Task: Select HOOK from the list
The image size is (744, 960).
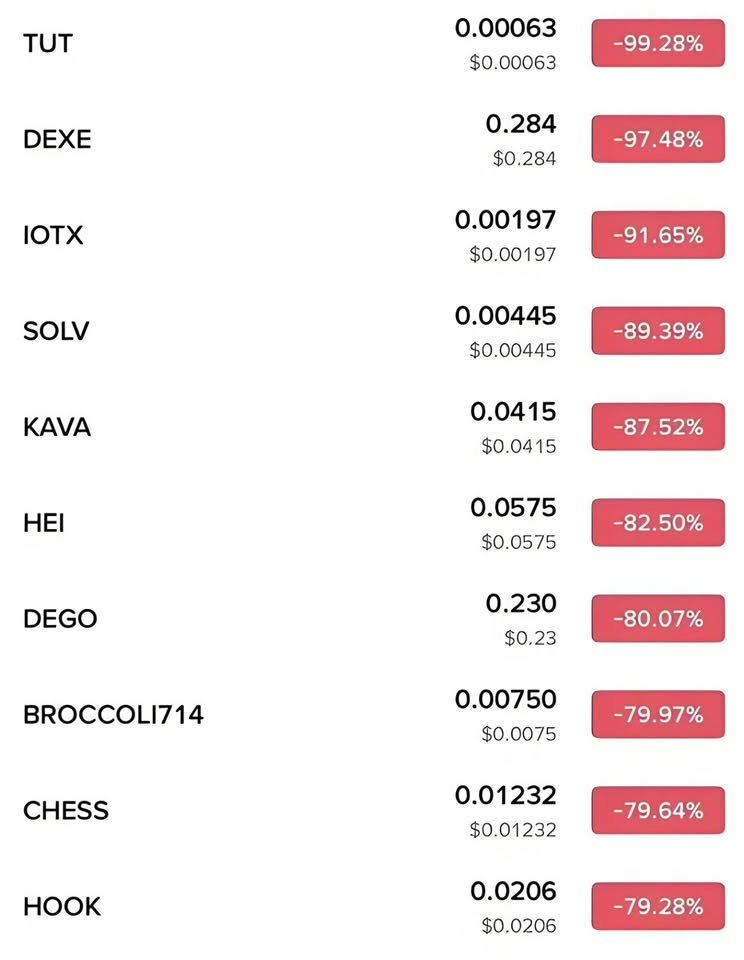Action: [x=372, y=906]
